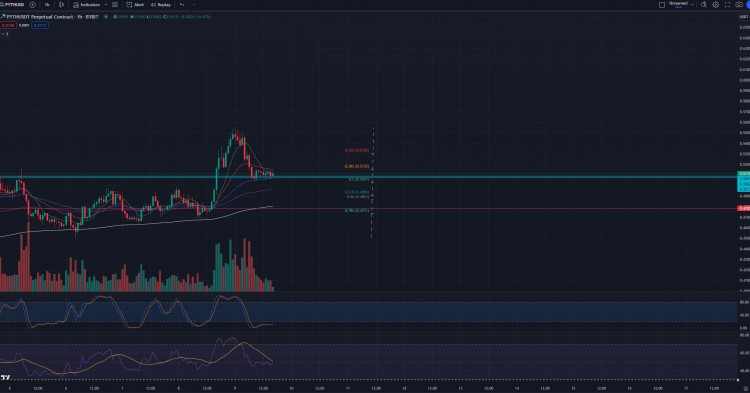
Task: Expand the manage layouts dropdown arrow
Action: coord(693,4)
